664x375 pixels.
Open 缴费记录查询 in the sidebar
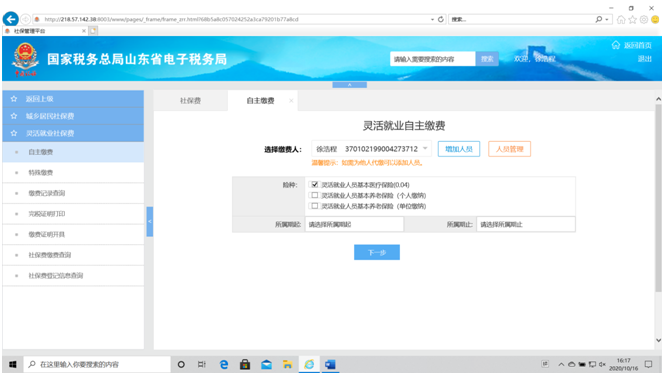[x=73, y=193]
